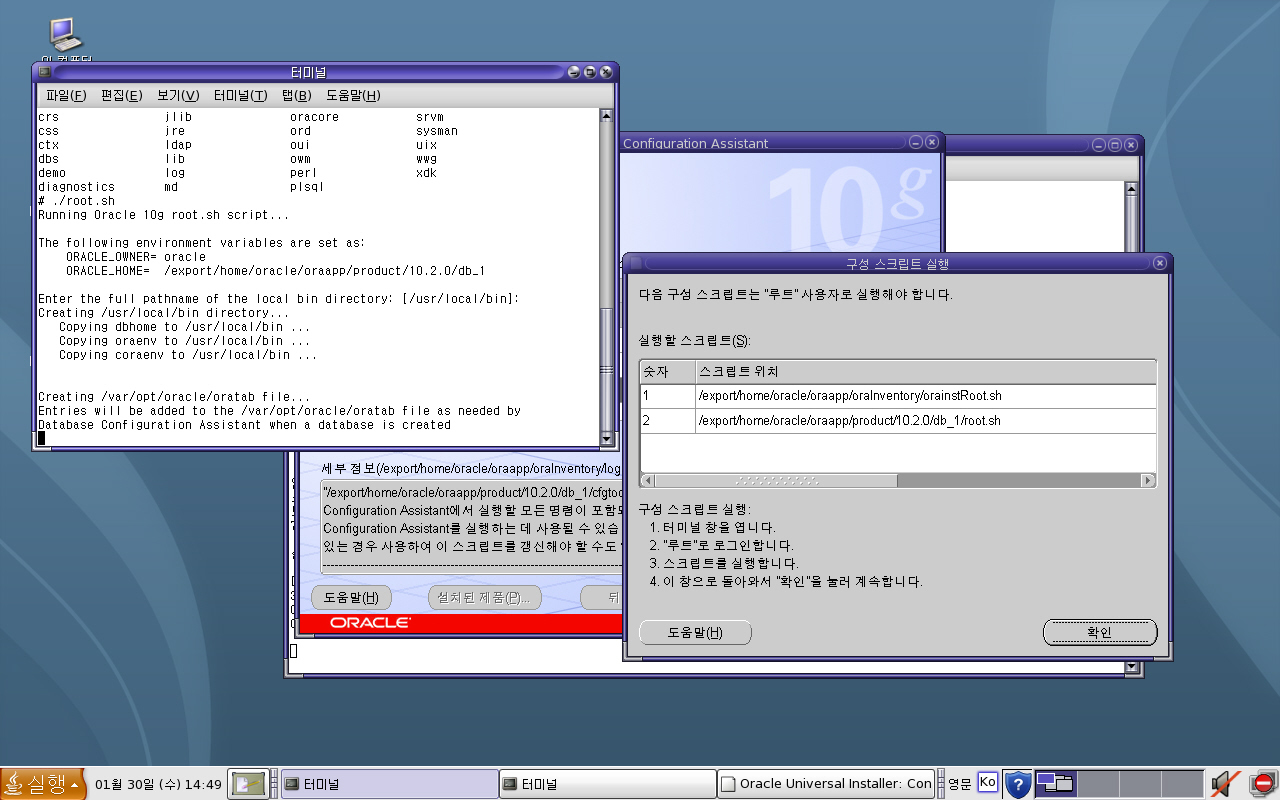Click the ORACLE logo in installer
This screenshot has height=800, width=1280.
[x=370, y=623]
